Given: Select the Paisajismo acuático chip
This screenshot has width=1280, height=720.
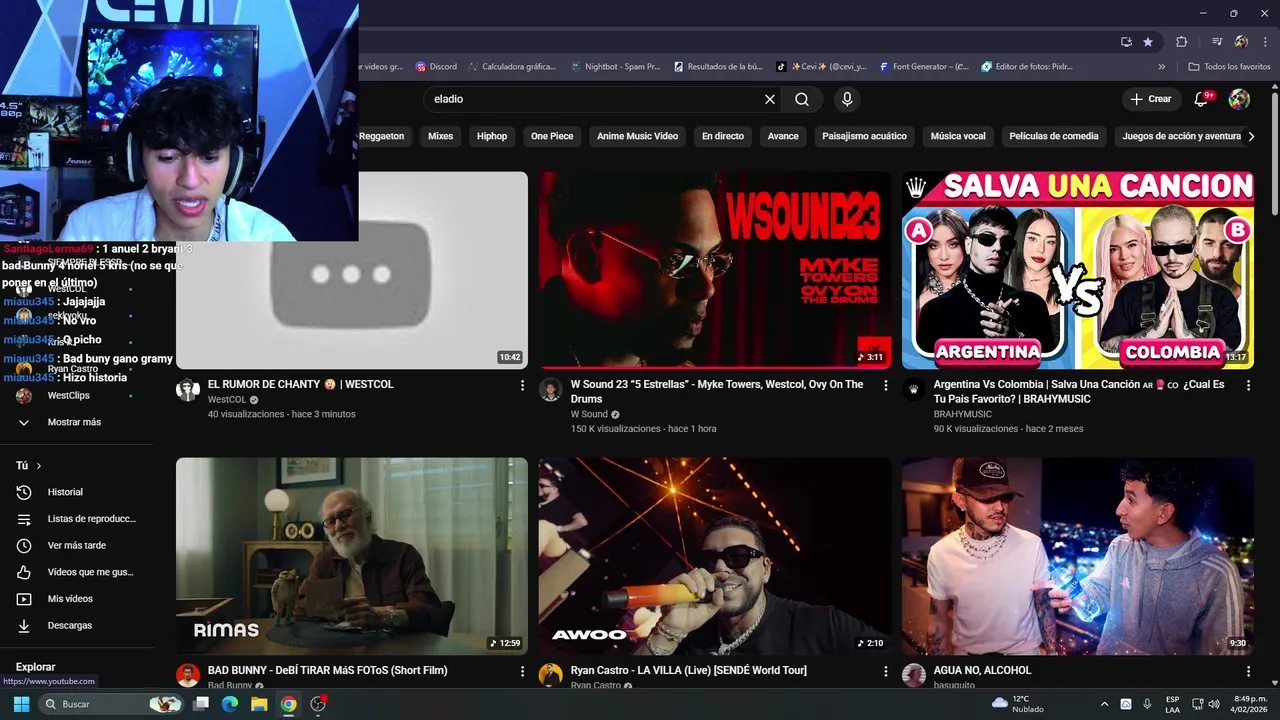Looking at the screenshot, I should [x=864, y=136].
